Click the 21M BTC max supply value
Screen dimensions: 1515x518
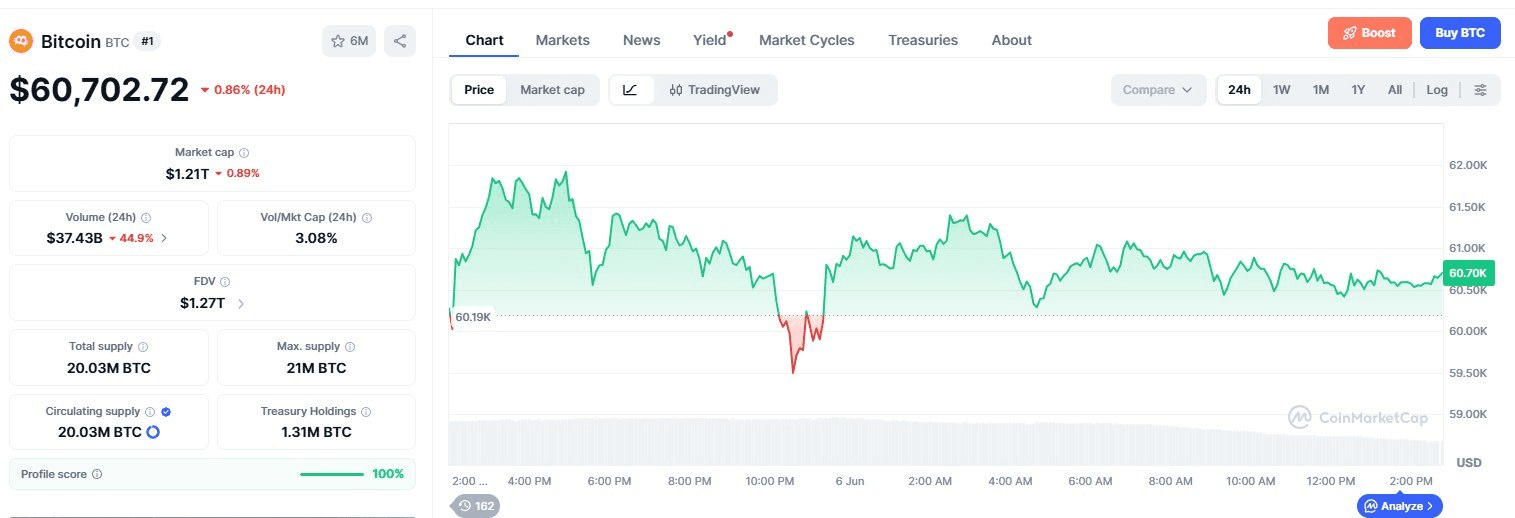[x=316, y=368]
